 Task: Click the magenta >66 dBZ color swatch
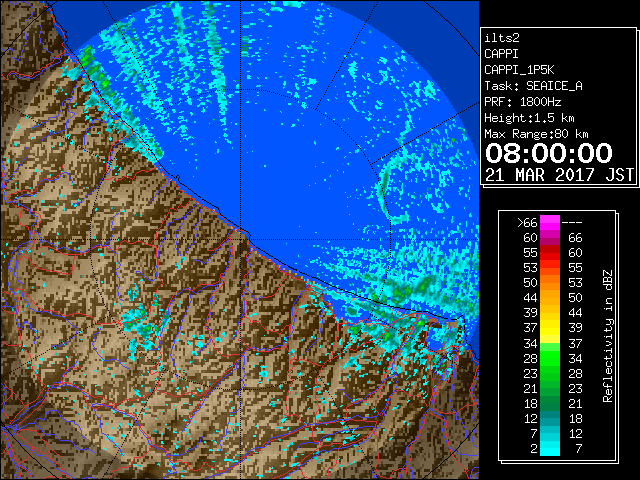tap(550, 223)
